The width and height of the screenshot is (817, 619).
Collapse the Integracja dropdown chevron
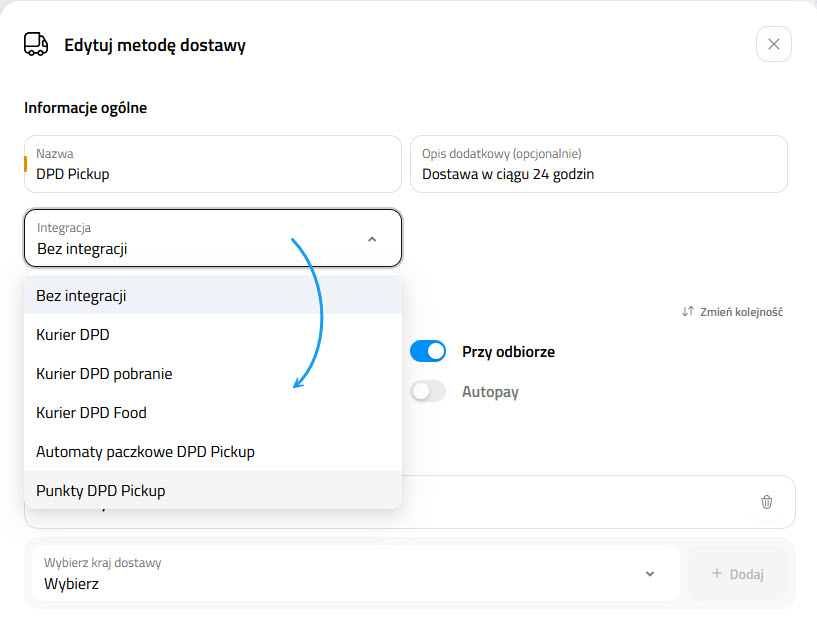tap(372, 239)
